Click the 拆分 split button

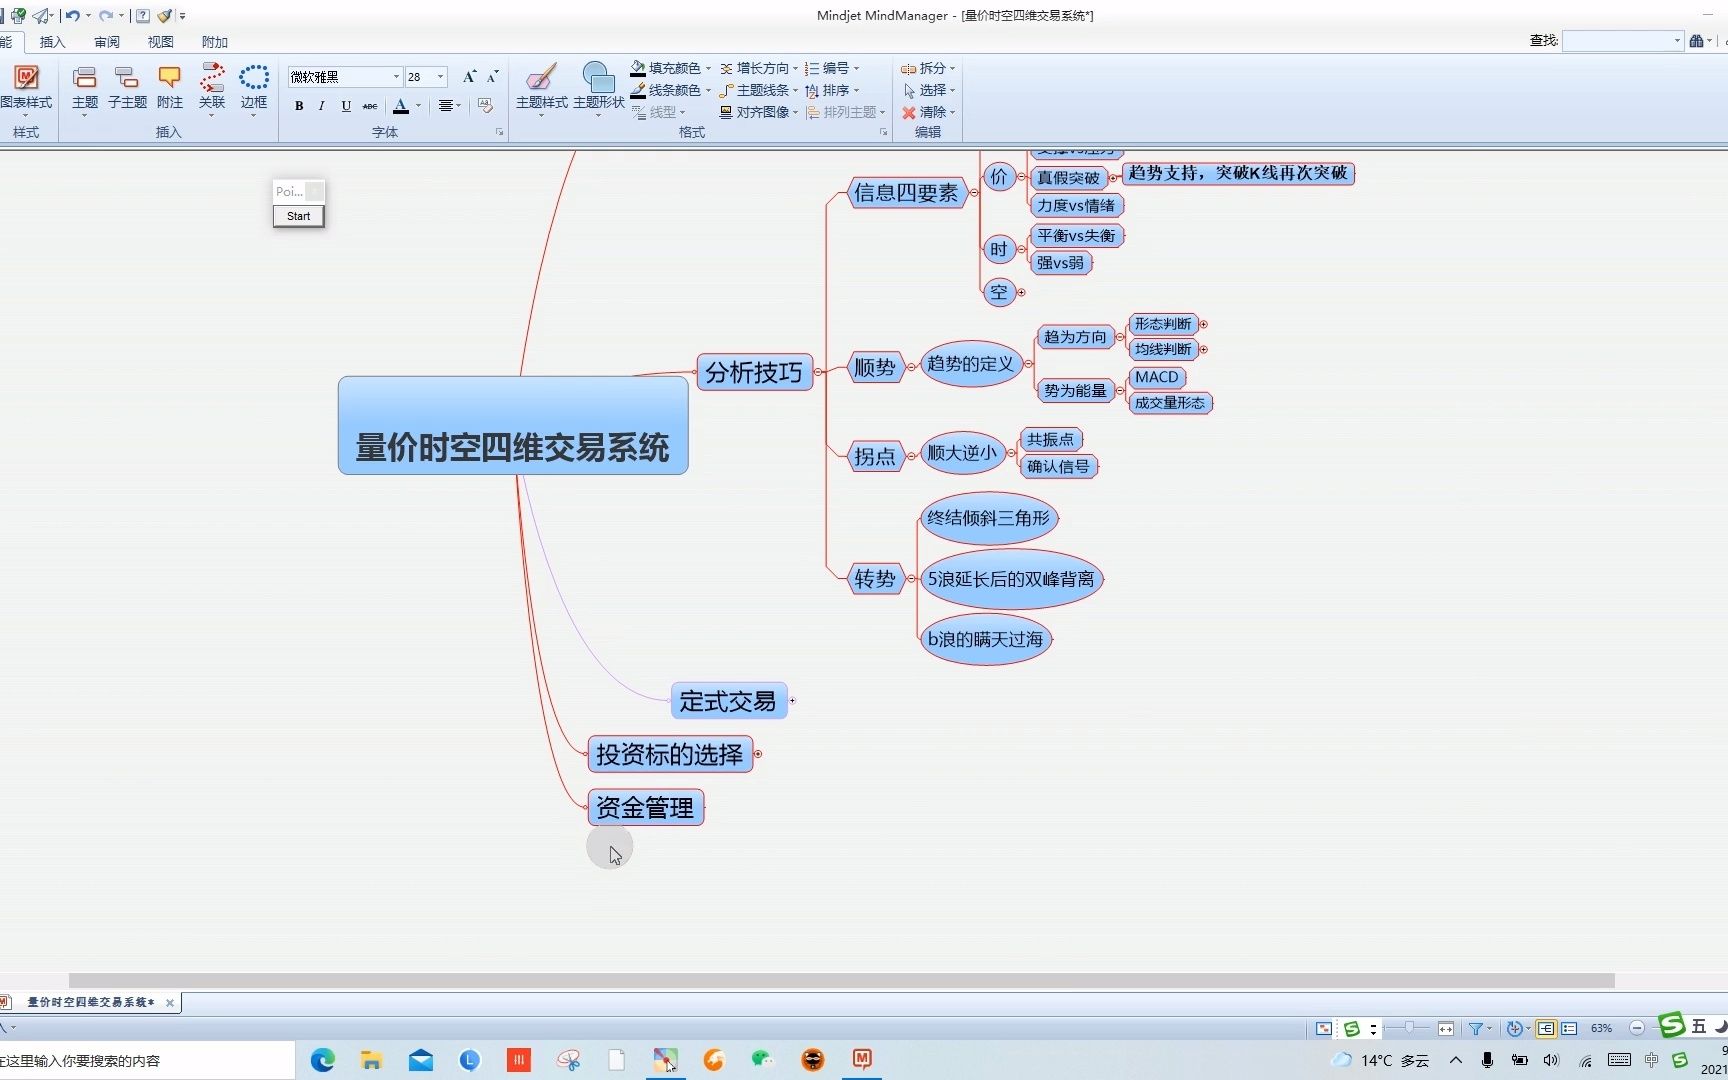point(928,68)
